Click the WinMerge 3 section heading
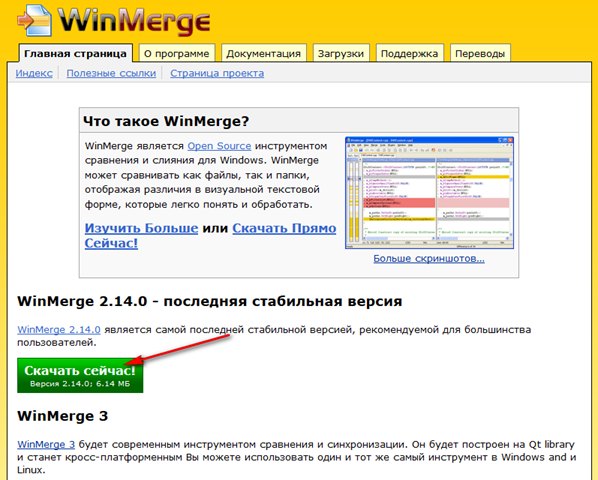The height and width of the screenshot is (480, 598). coord(63,416)
